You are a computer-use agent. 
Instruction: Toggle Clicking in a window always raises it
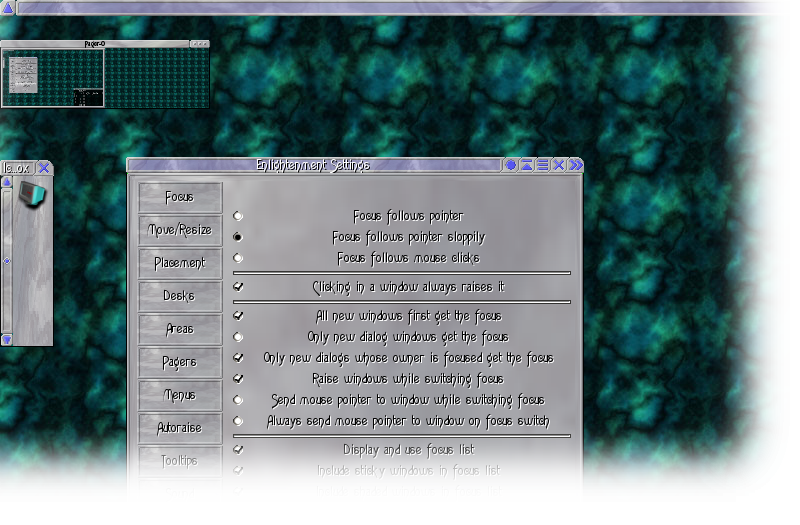pyautogui.click(x=238, y=287)
